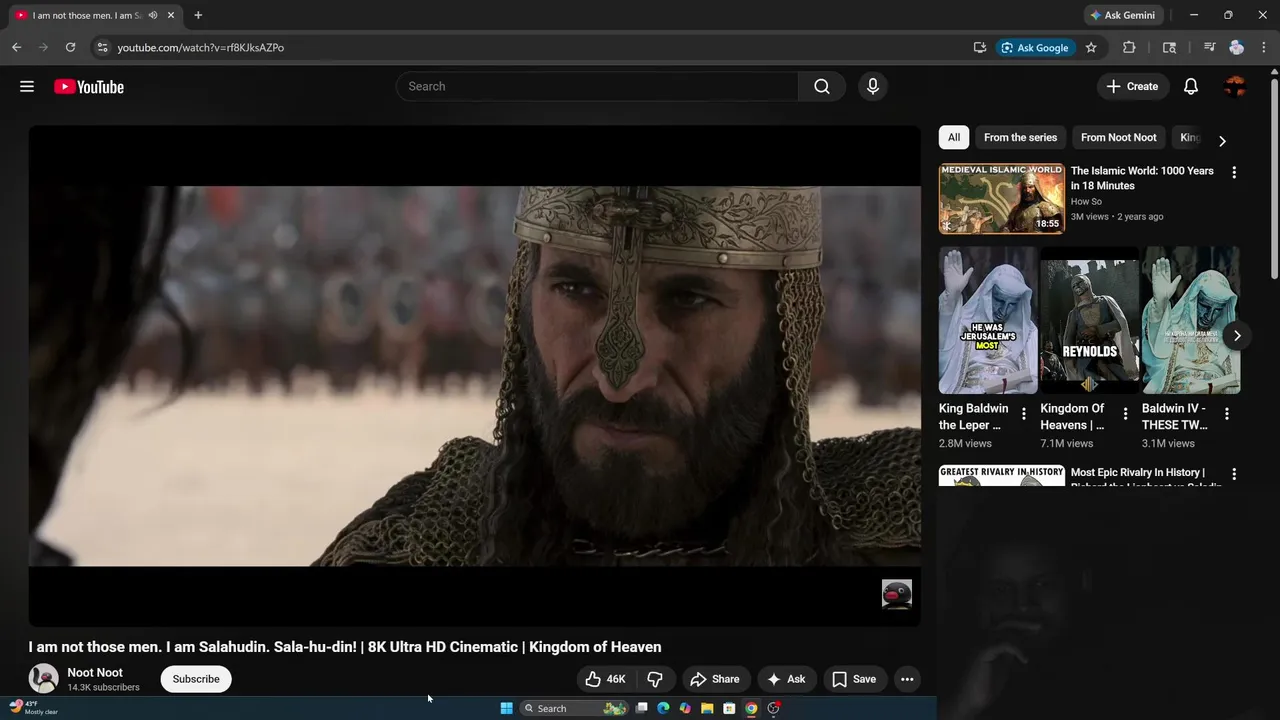The image size is (1280, 720).
Task: Open the Noot Noot channel name link
Action: 95,673
